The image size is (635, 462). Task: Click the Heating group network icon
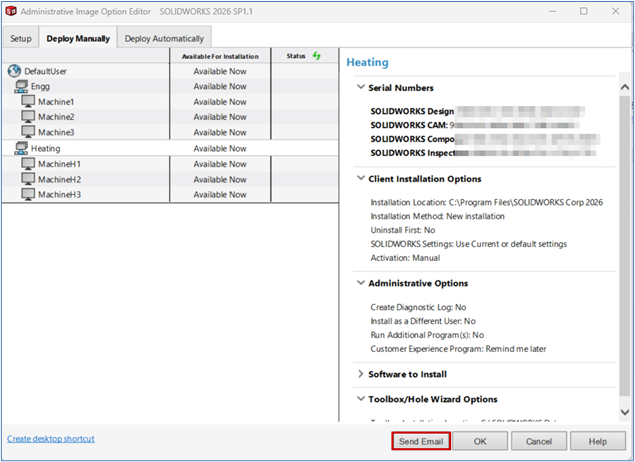click(21, 148)
